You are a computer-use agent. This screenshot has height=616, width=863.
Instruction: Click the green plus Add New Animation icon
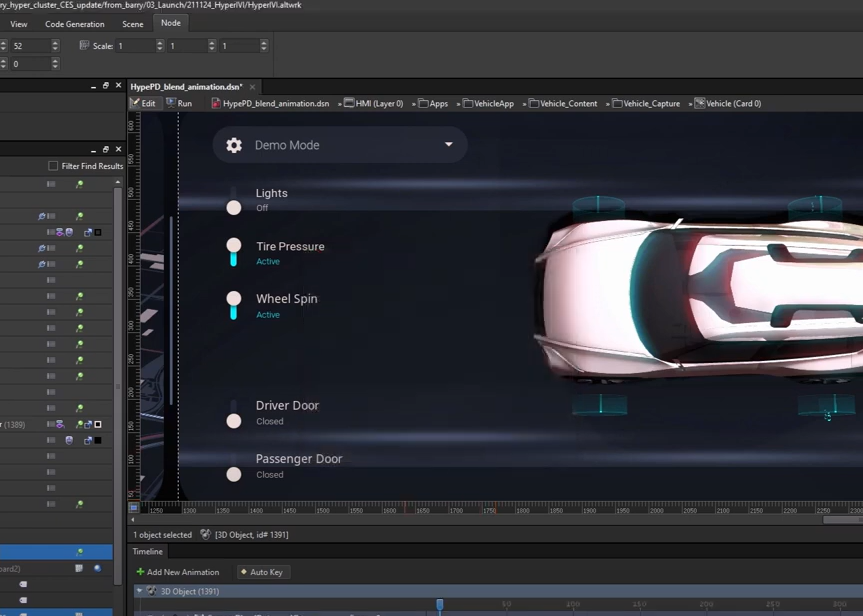coord(140,572)
